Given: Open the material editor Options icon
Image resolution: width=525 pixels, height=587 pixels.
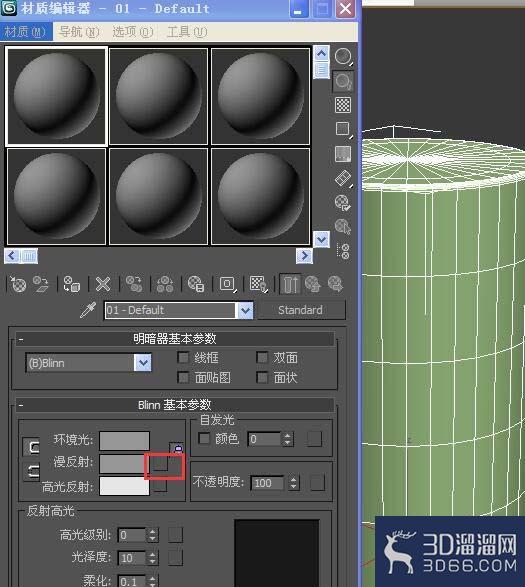Looking at the screenshot, I should click(x=343, y=203).
